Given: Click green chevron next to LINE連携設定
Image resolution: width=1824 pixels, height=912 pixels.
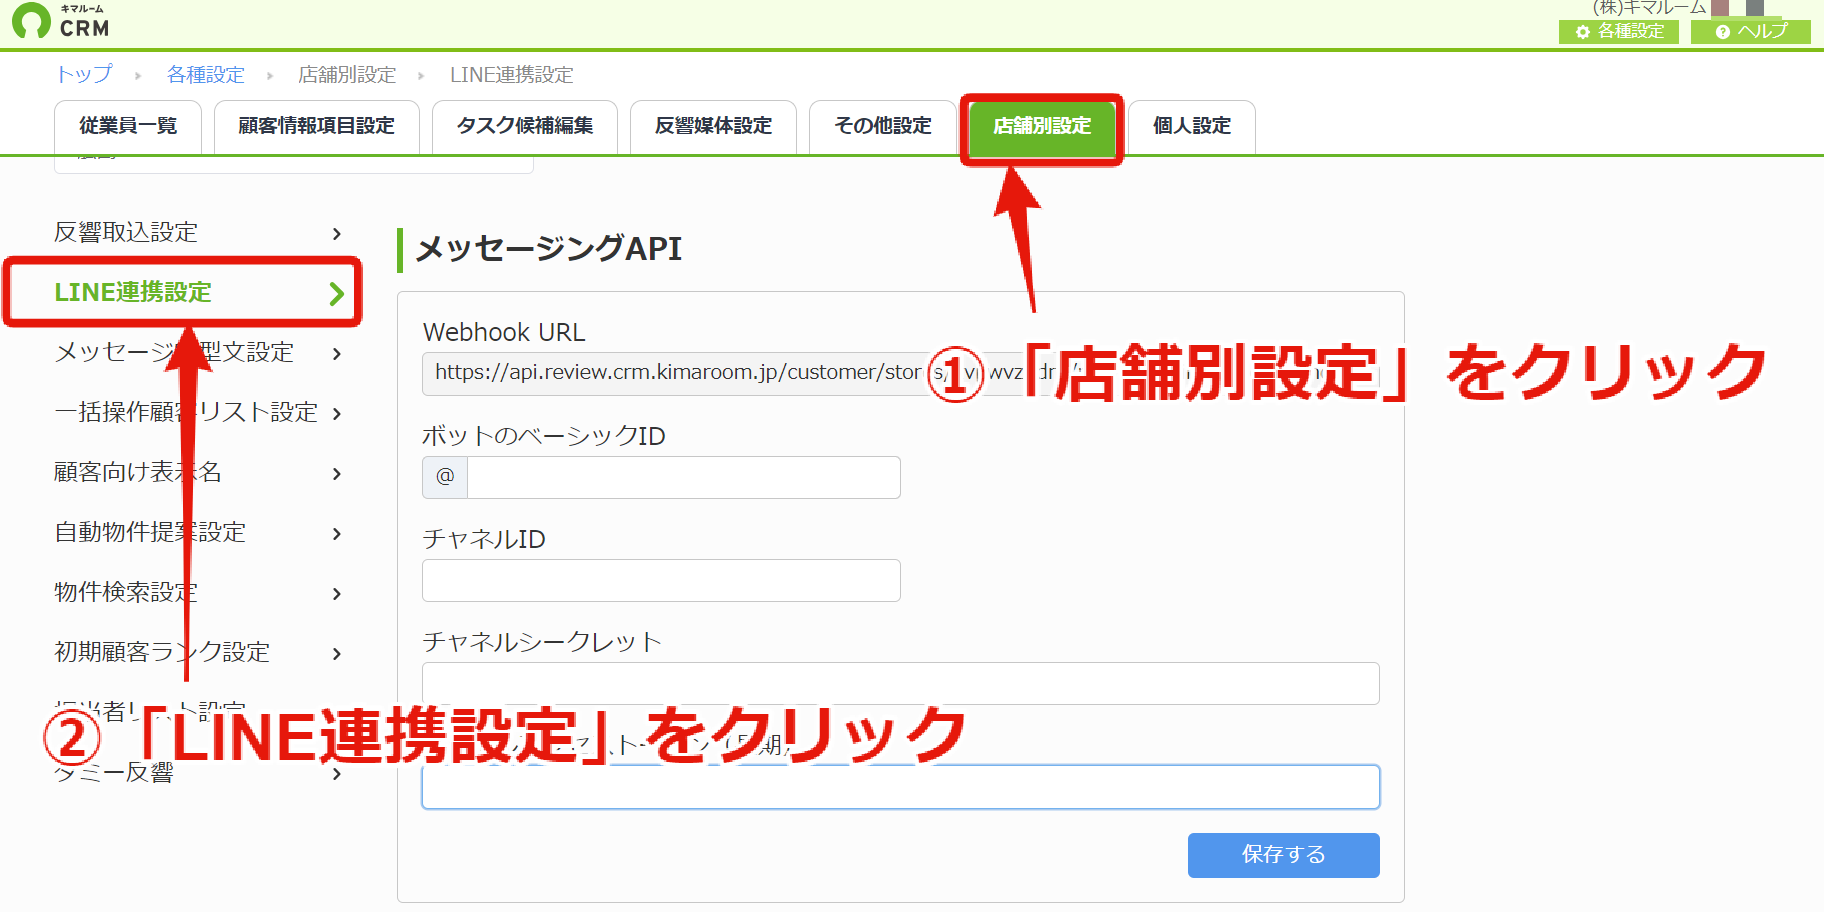Looking at the screenshot, I should 337,293.
